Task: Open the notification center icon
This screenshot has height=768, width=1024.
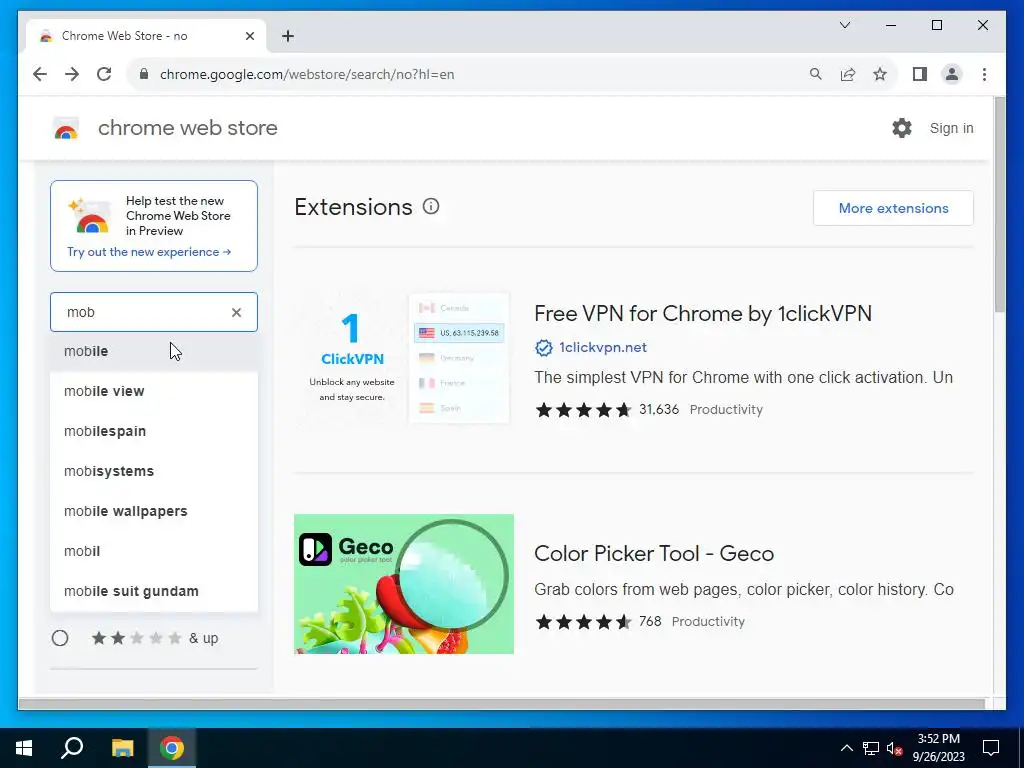Action: pyautogui.click(x=991, y=748)
